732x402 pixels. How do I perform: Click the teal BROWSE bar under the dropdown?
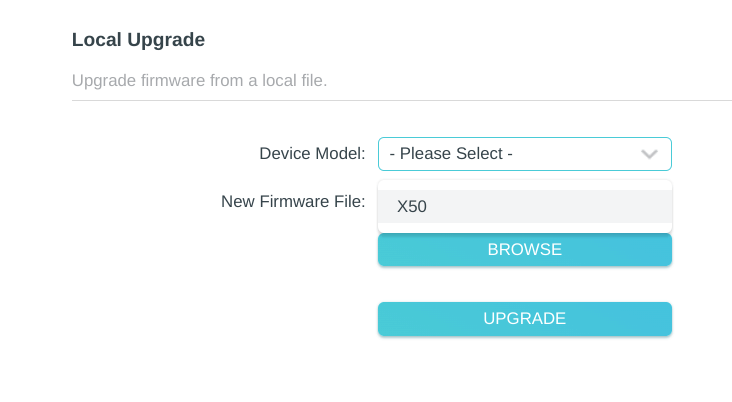524,250
